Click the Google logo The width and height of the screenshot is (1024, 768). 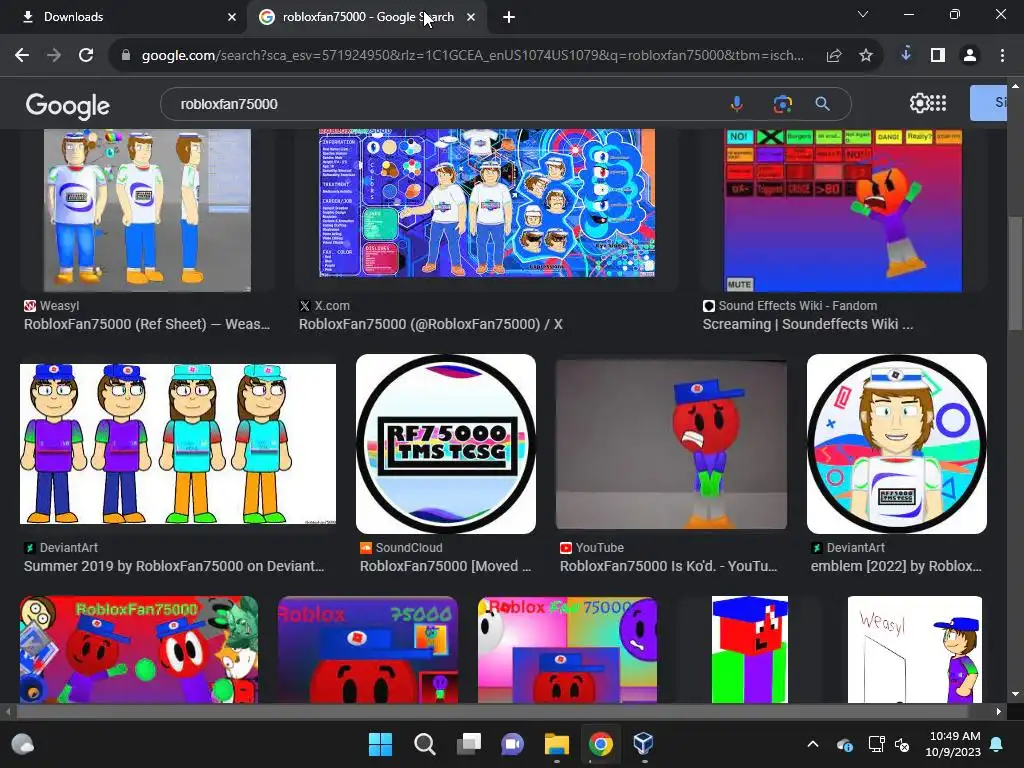(x=68, y=106)
